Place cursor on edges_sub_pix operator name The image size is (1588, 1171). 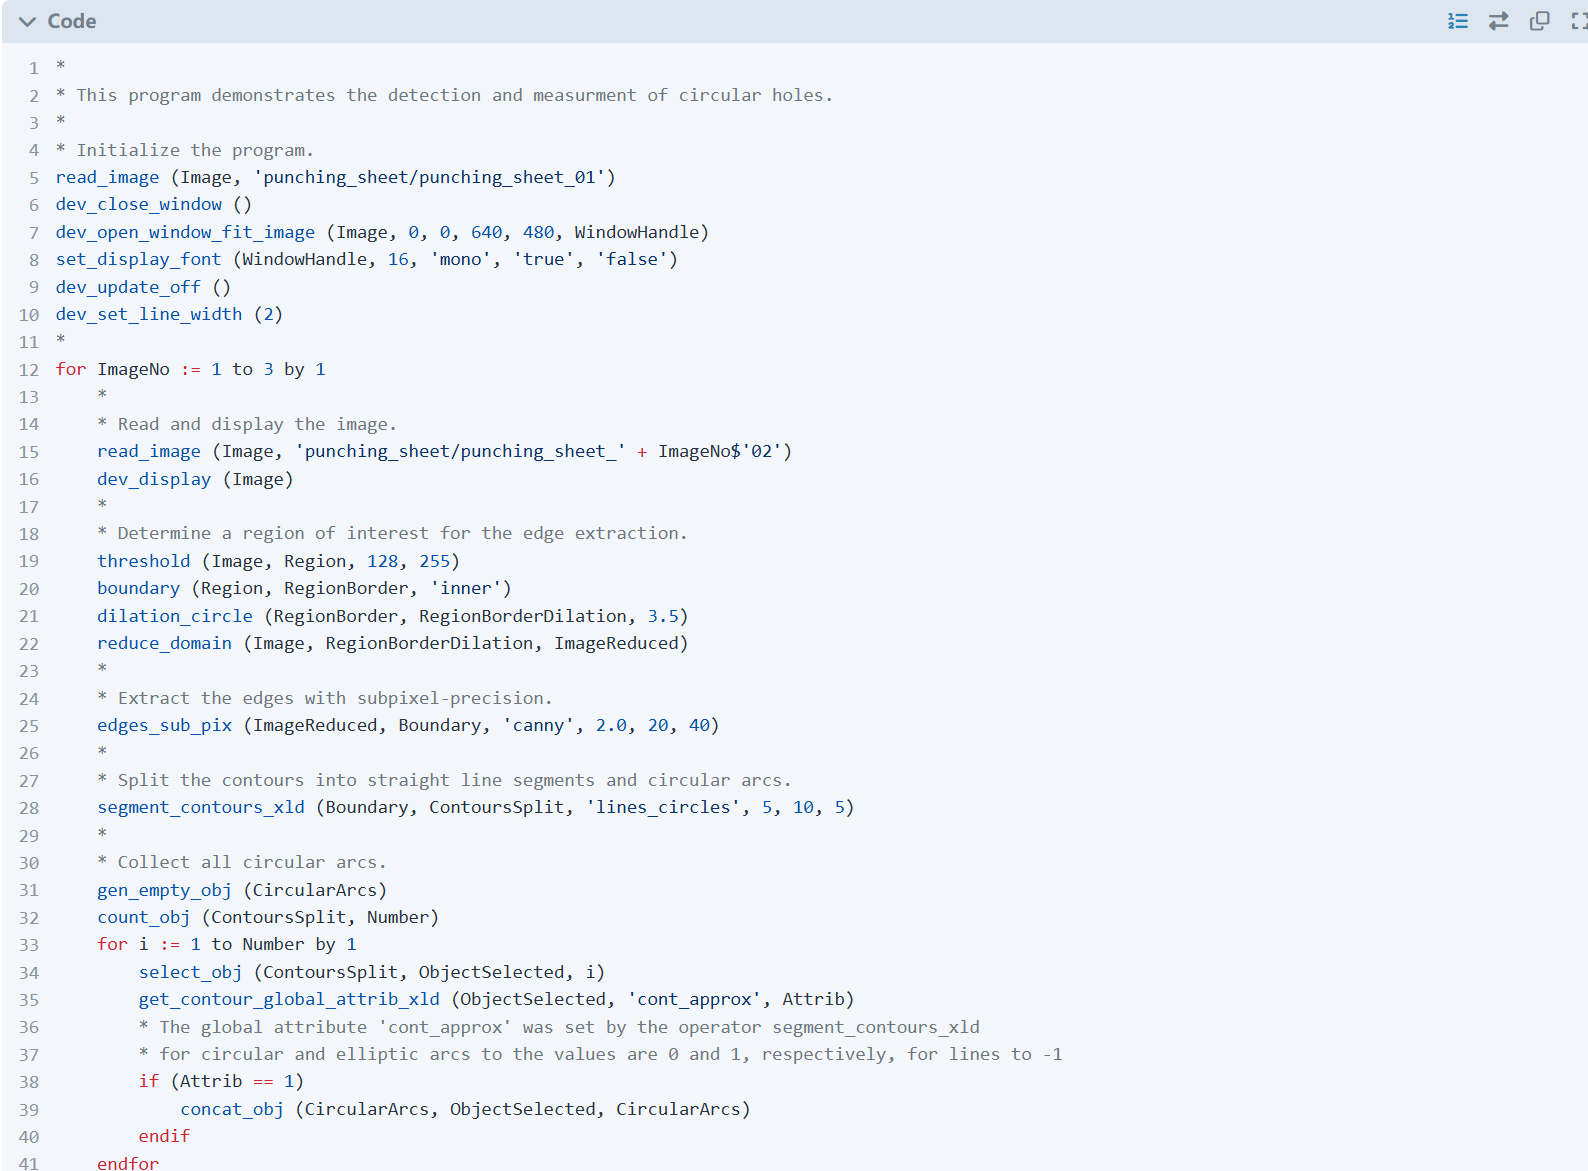[164, 725]
